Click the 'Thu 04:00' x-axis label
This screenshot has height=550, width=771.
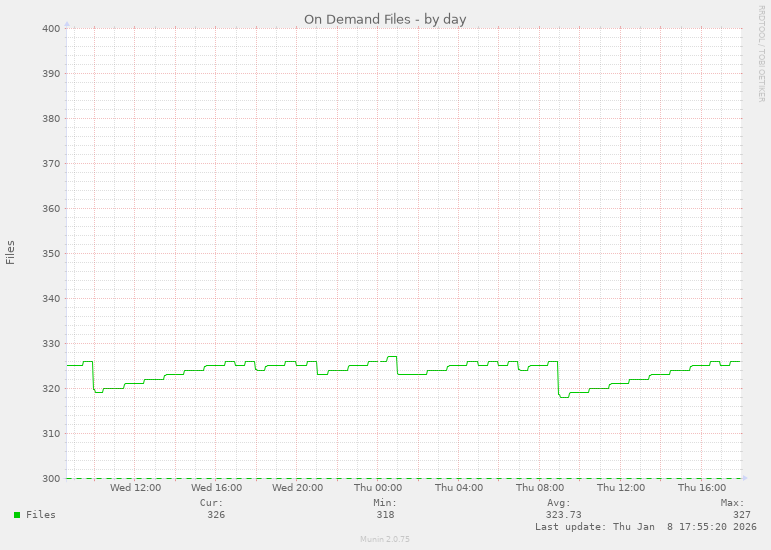tap(459, 488)
